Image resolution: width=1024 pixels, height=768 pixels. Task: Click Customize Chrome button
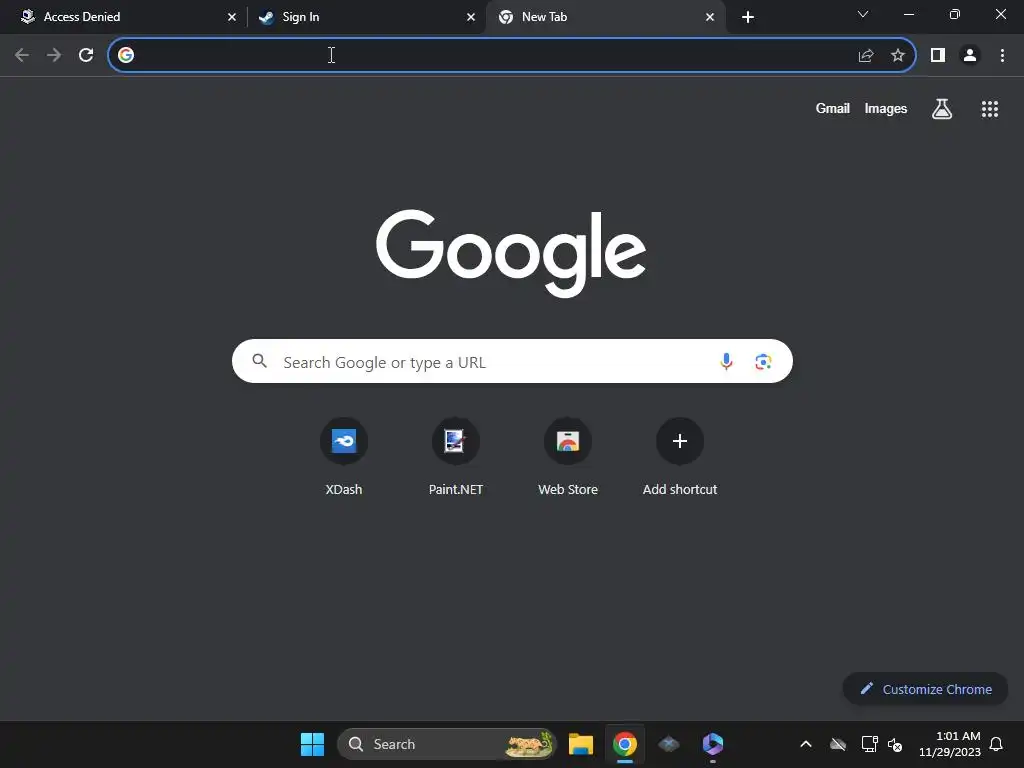click(925, 689)
